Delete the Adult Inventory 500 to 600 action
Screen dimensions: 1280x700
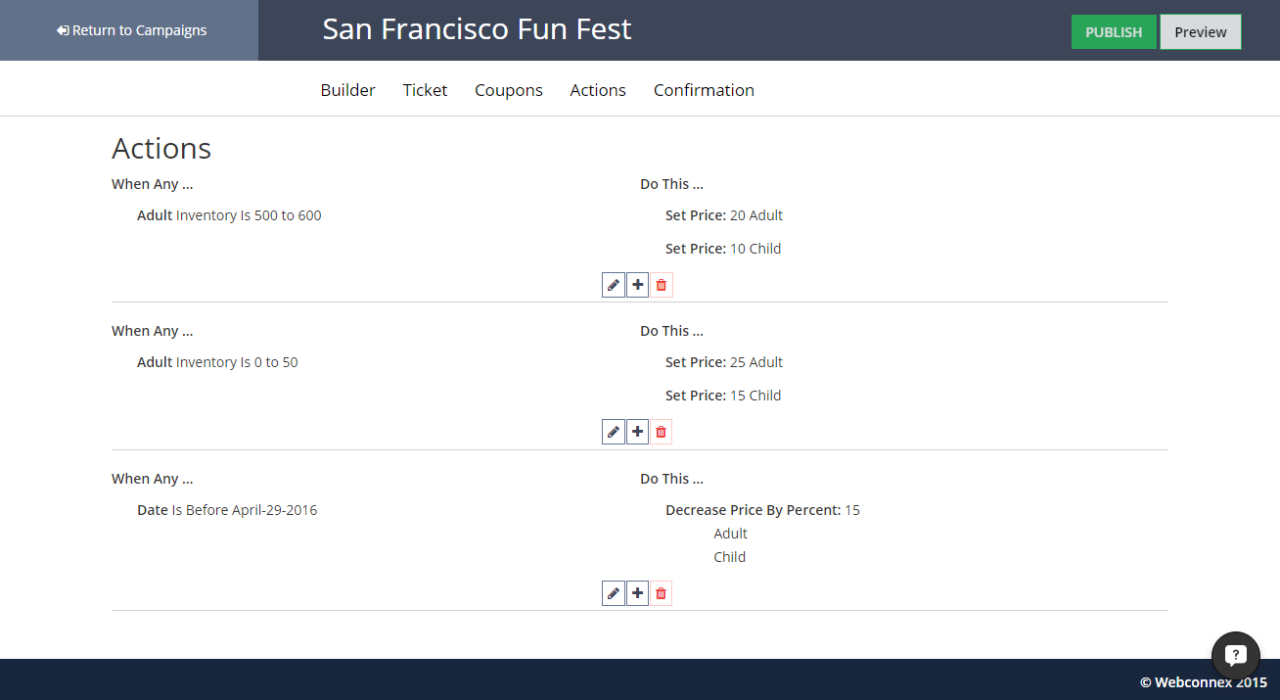coord(661,285)
